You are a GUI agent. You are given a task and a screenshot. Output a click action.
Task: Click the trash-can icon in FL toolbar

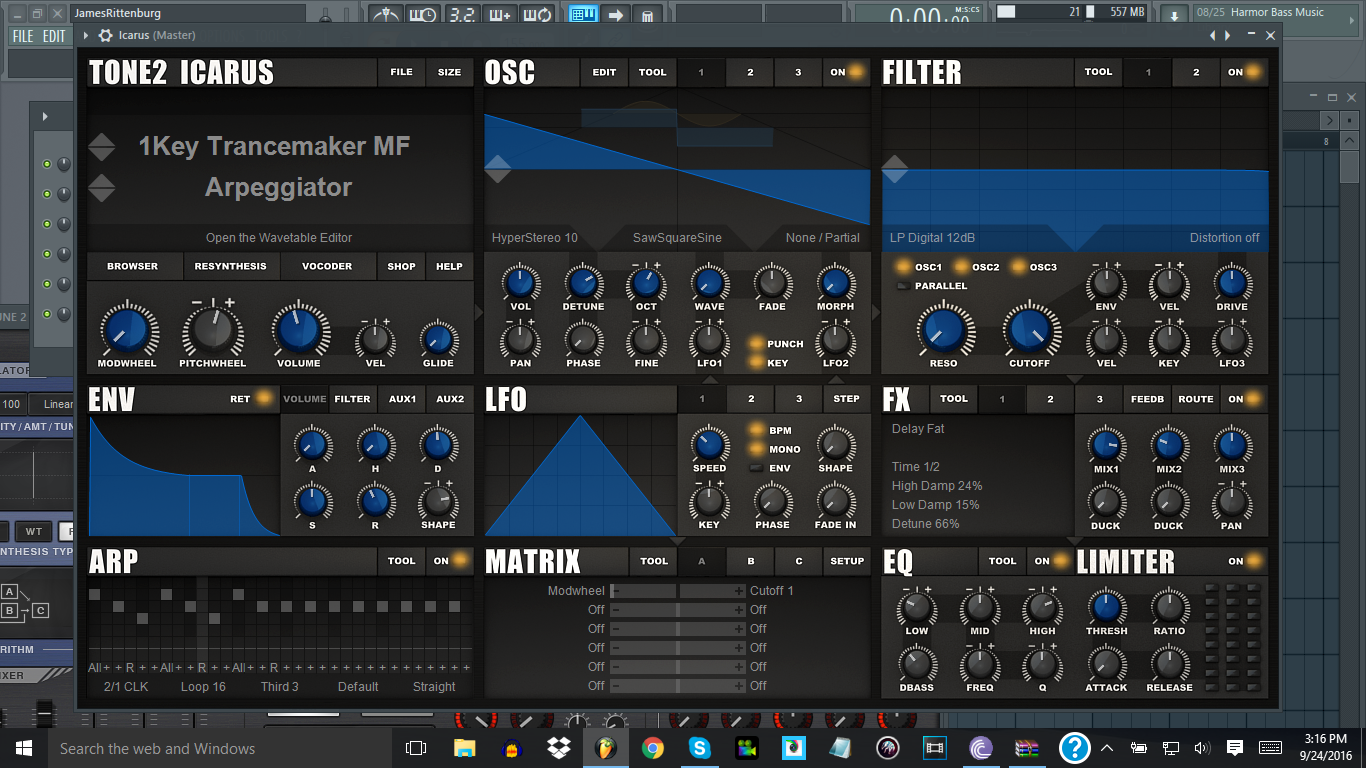tap(648, 15)
